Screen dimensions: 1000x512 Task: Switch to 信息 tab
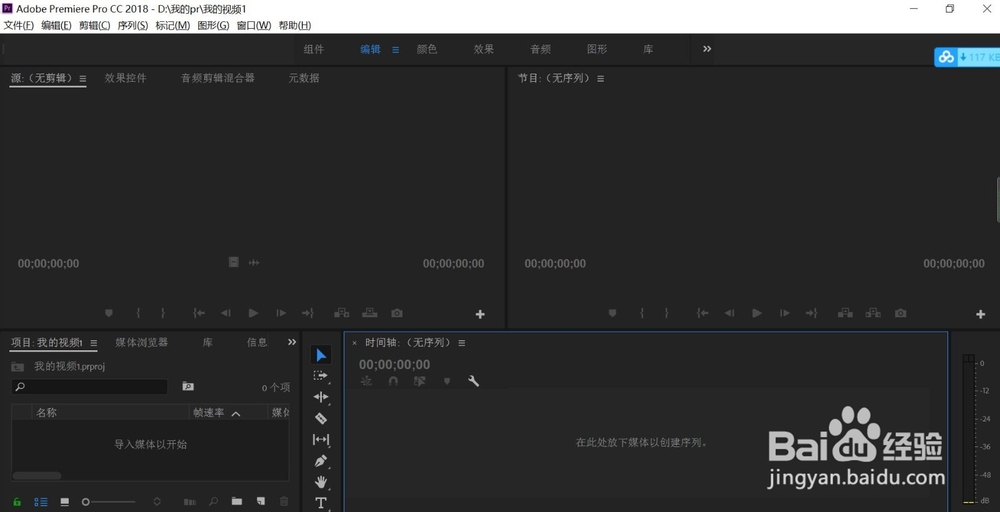click(257, 342)
